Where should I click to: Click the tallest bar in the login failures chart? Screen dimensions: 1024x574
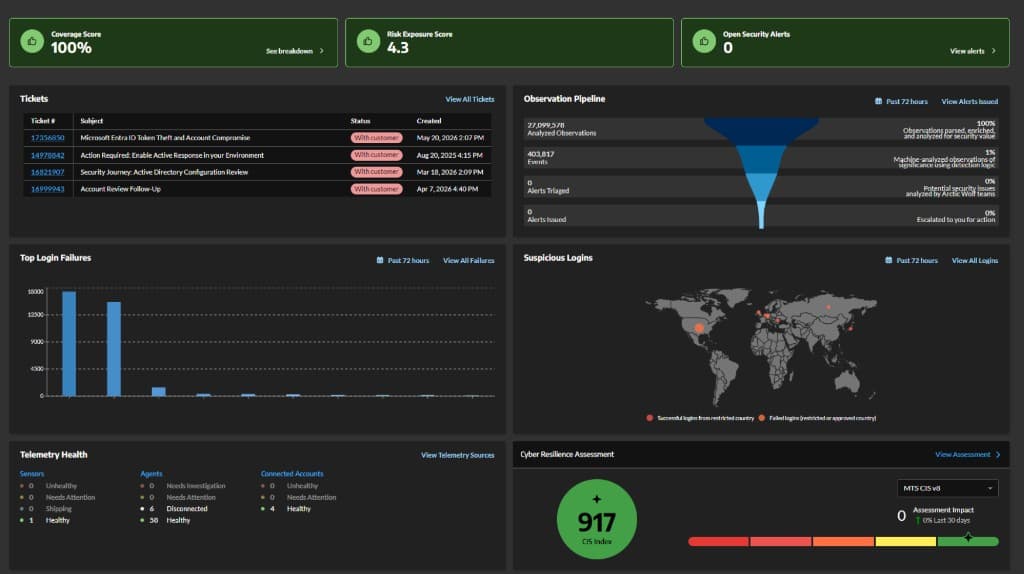click(x=69, y=343)
